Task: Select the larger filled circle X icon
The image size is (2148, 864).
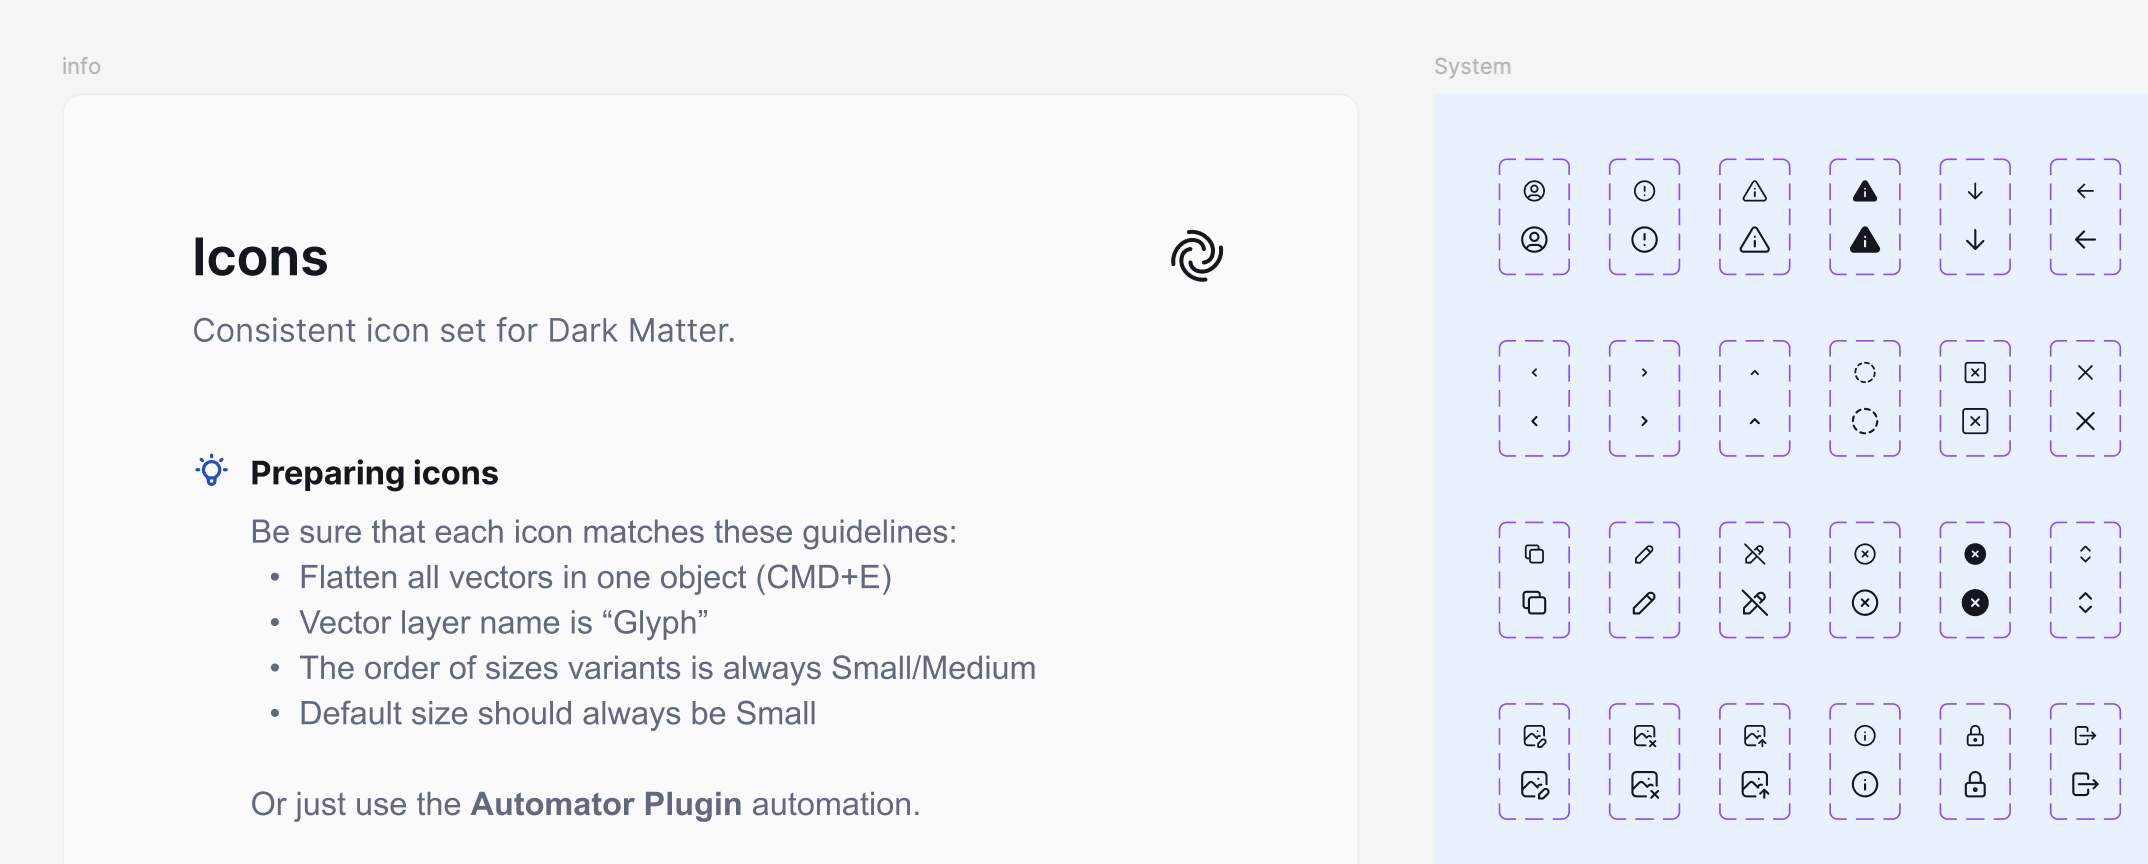Action: (x=1975, y=603)
